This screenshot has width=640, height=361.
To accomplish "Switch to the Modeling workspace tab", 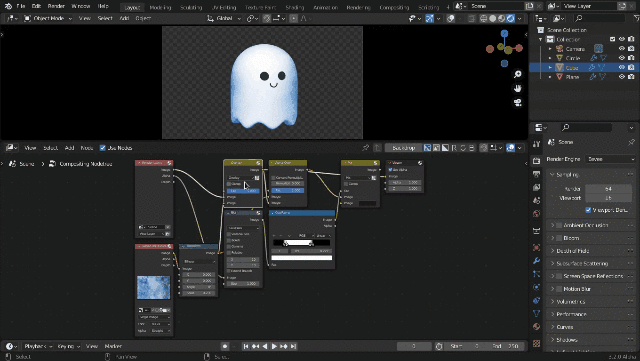I will [x=160, y=7].
